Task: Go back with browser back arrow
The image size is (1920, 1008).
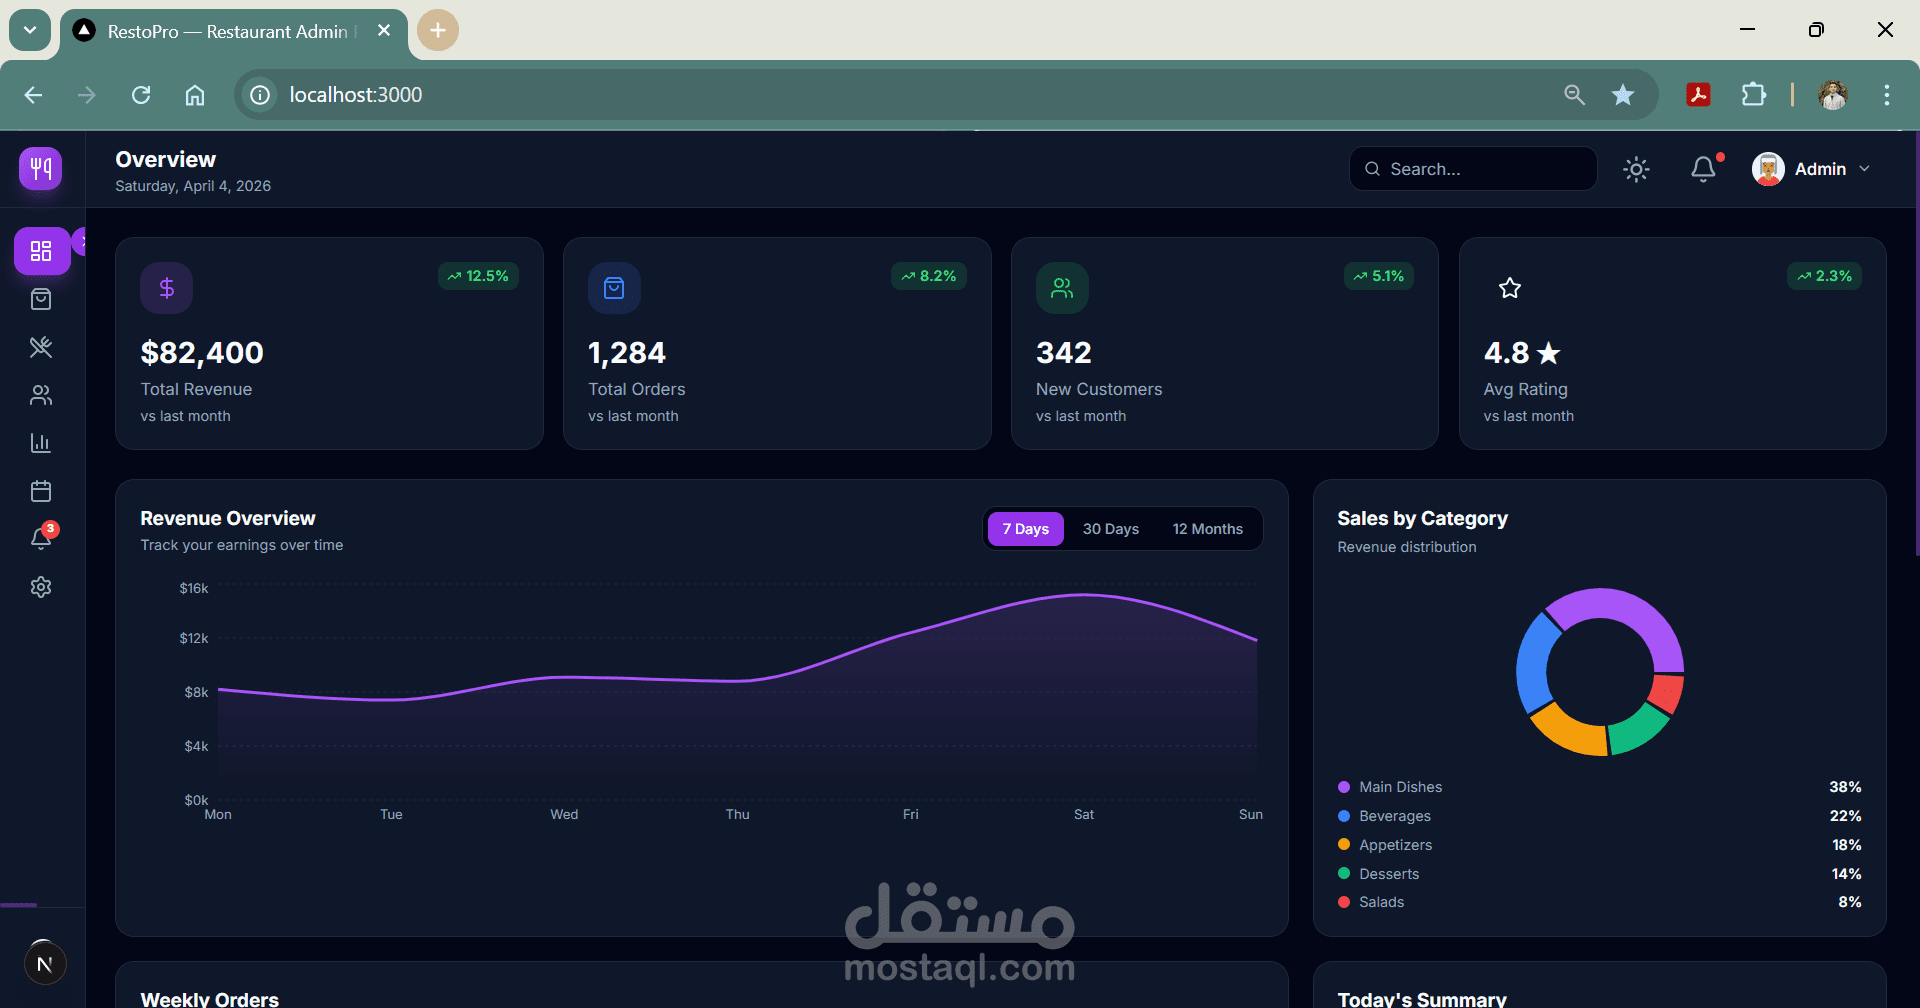Action: [x=33, y=95]
